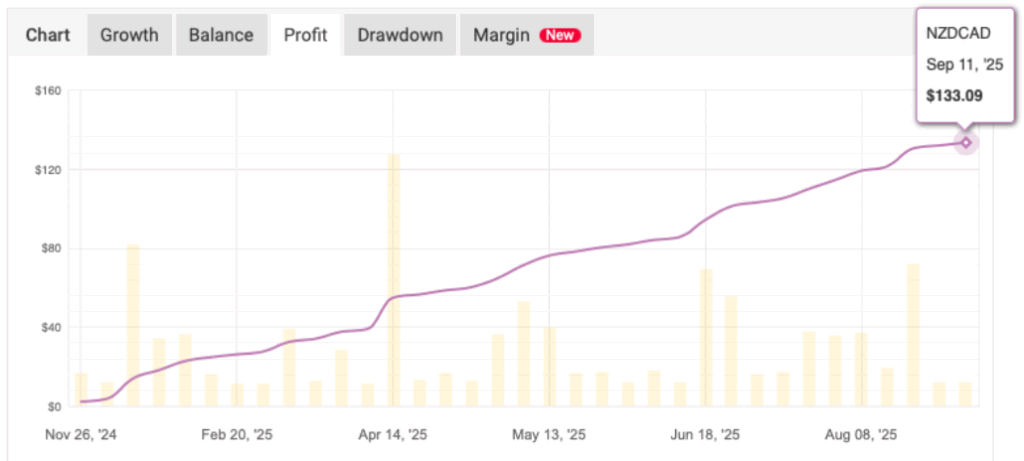Click the diamond data point marker
The width and height of the screenshot is (1024, 461).
[966, 142]
